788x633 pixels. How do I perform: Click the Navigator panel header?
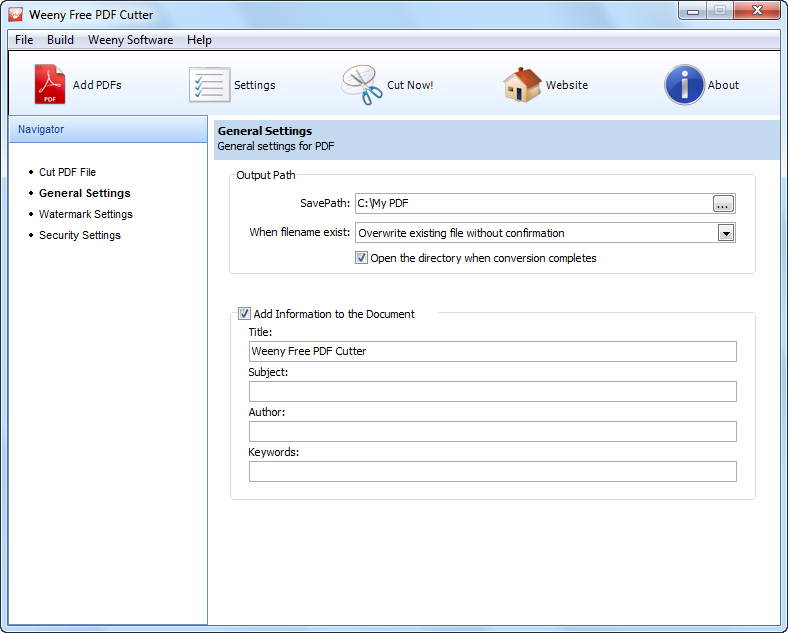[108, 129]
